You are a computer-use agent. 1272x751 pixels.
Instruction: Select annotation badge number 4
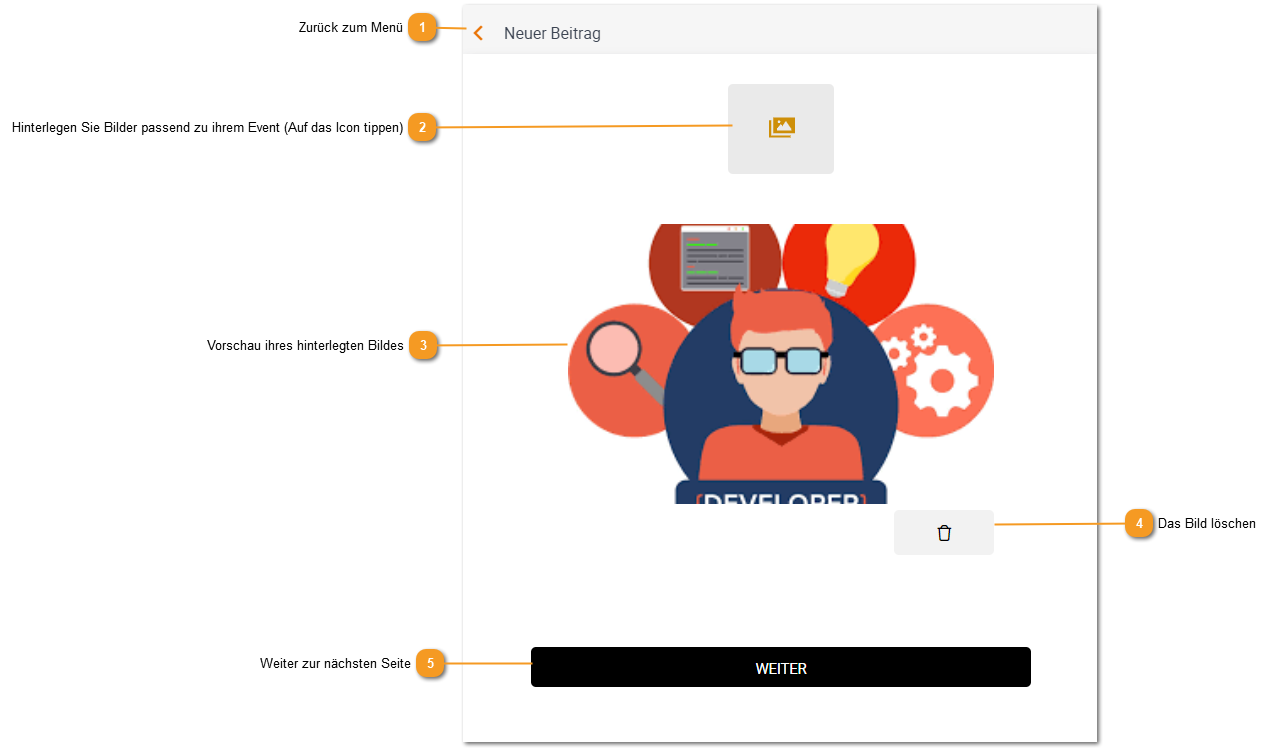click(x=1139, y=523)
